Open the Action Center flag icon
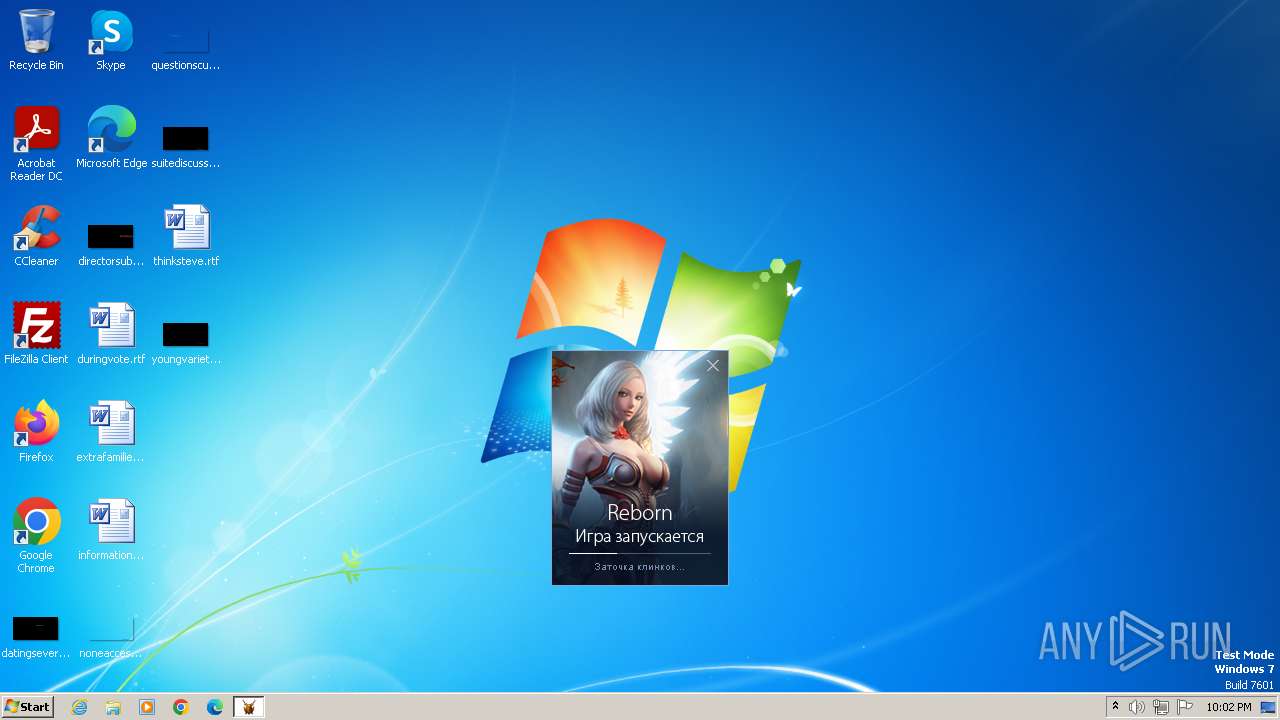1280x720 pixels. click(x=1185, y=707)
